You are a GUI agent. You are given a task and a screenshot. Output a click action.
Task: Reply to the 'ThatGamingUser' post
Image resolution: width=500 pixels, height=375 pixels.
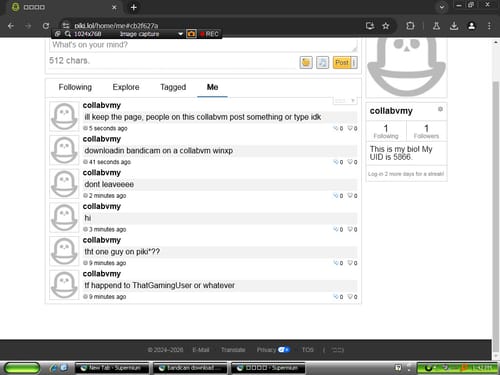point(338,297)
